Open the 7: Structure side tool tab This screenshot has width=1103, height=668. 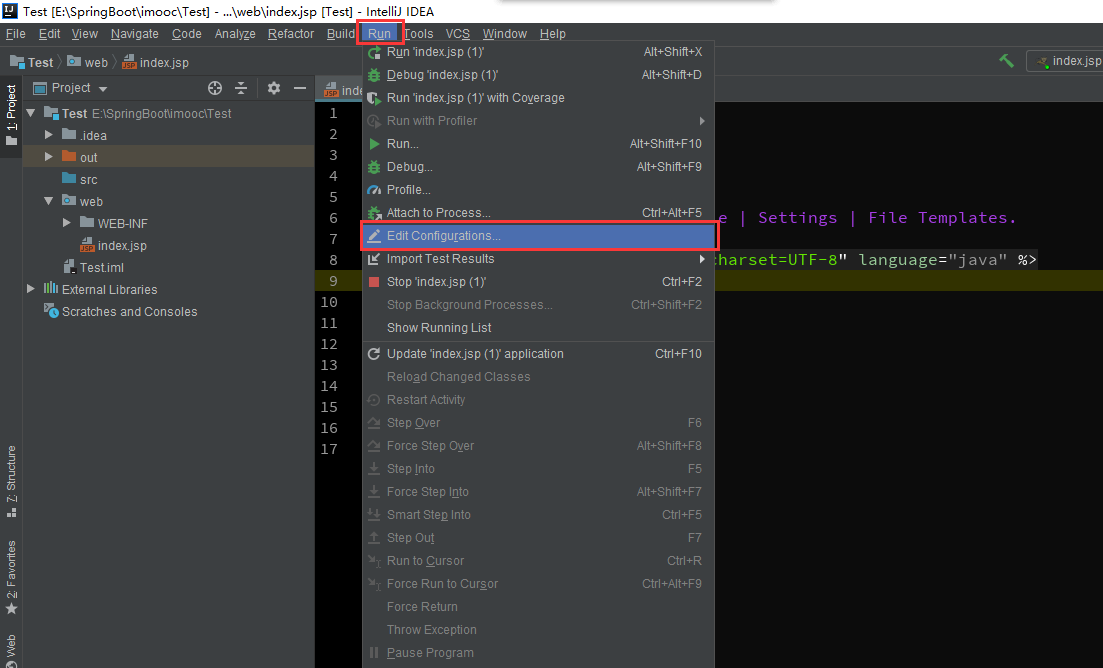(x=11, y=482)
